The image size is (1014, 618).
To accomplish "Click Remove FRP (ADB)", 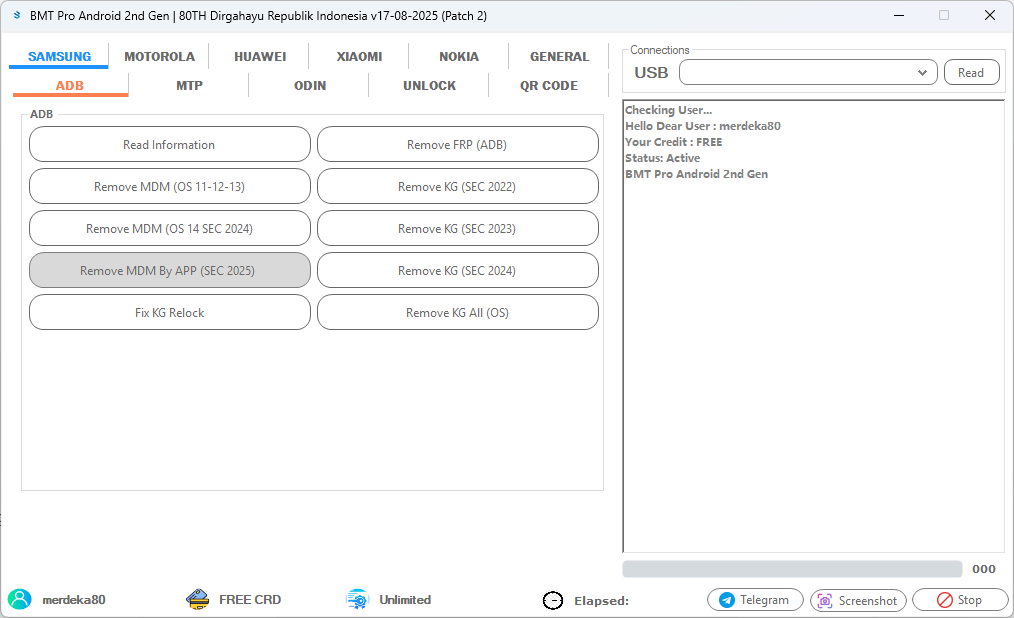I will [x=457, y=144].
